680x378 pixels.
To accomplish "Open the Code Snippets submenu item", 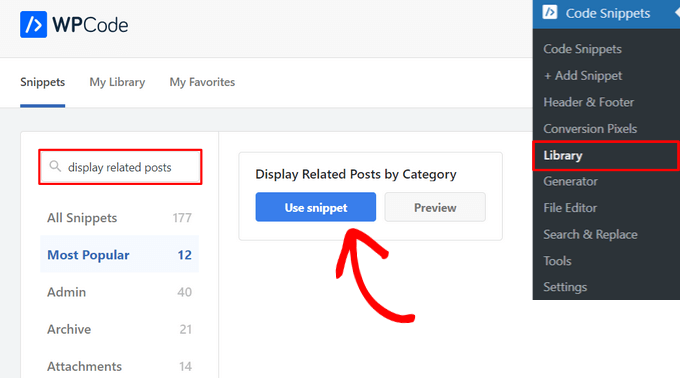I will (x=582, y=49).
